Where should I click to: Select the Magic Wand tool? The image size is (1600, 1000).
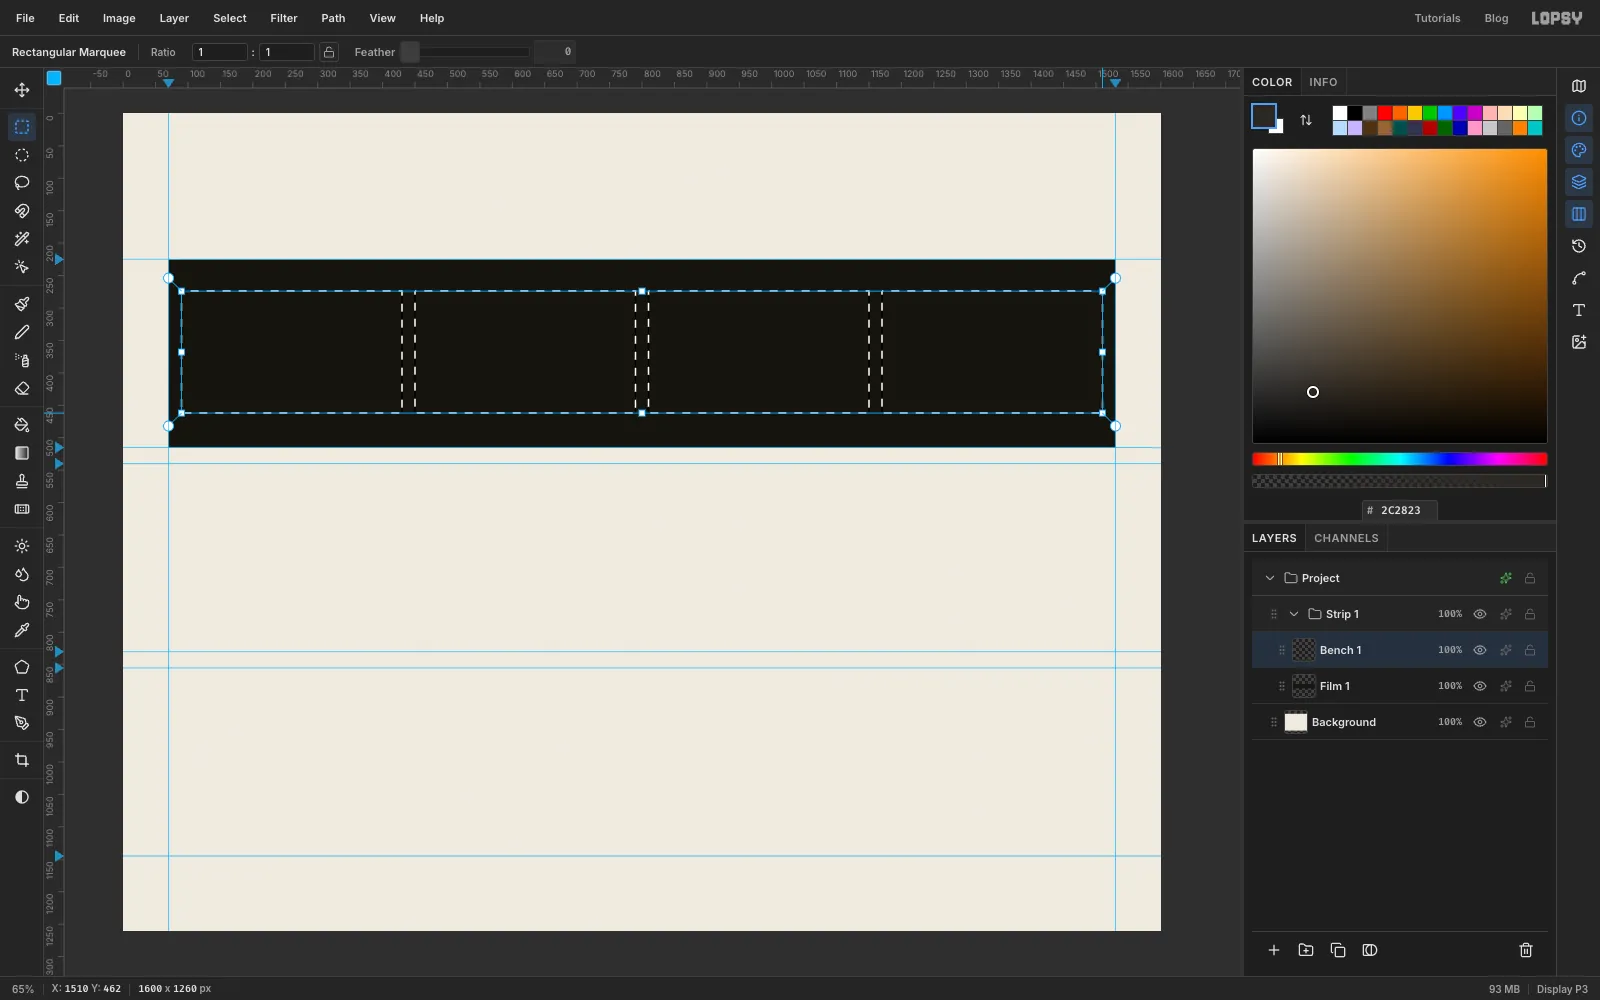[22, 239]
